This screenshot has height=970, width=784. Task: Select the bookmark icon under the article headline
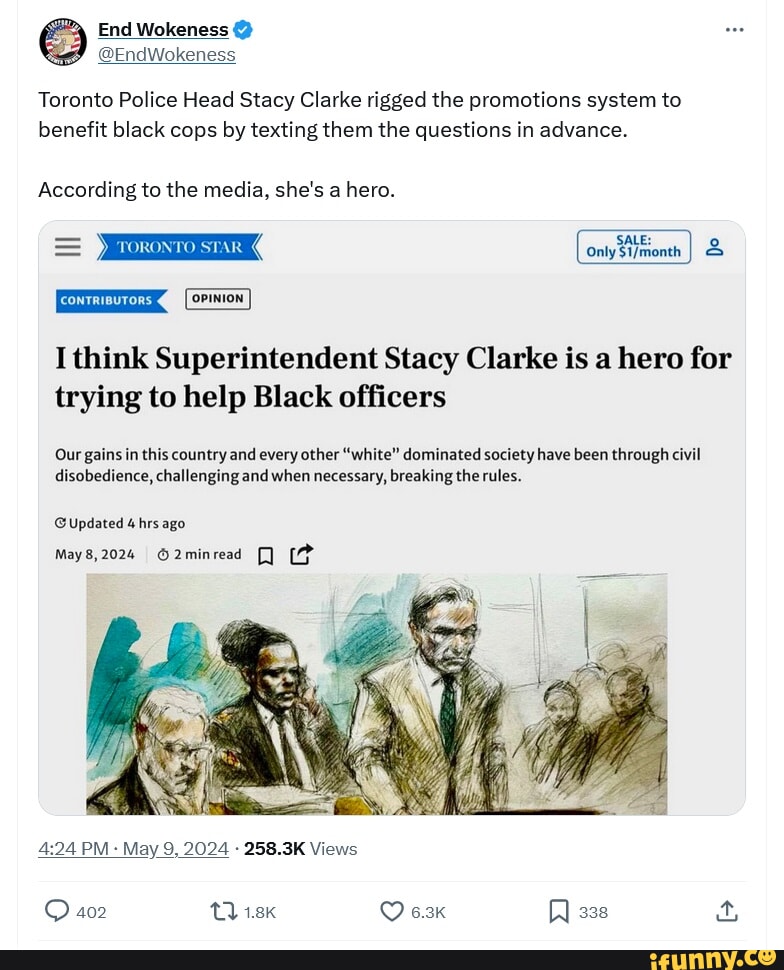(x=265, y=553)
